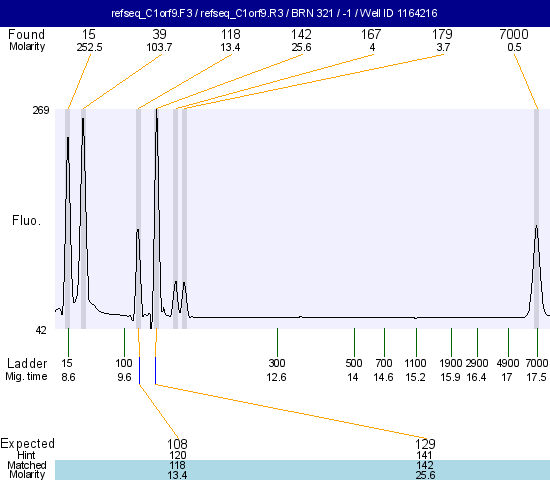Click the found peak label 15
The height and width of the screenshot is (480, 550).
(89, 34)
